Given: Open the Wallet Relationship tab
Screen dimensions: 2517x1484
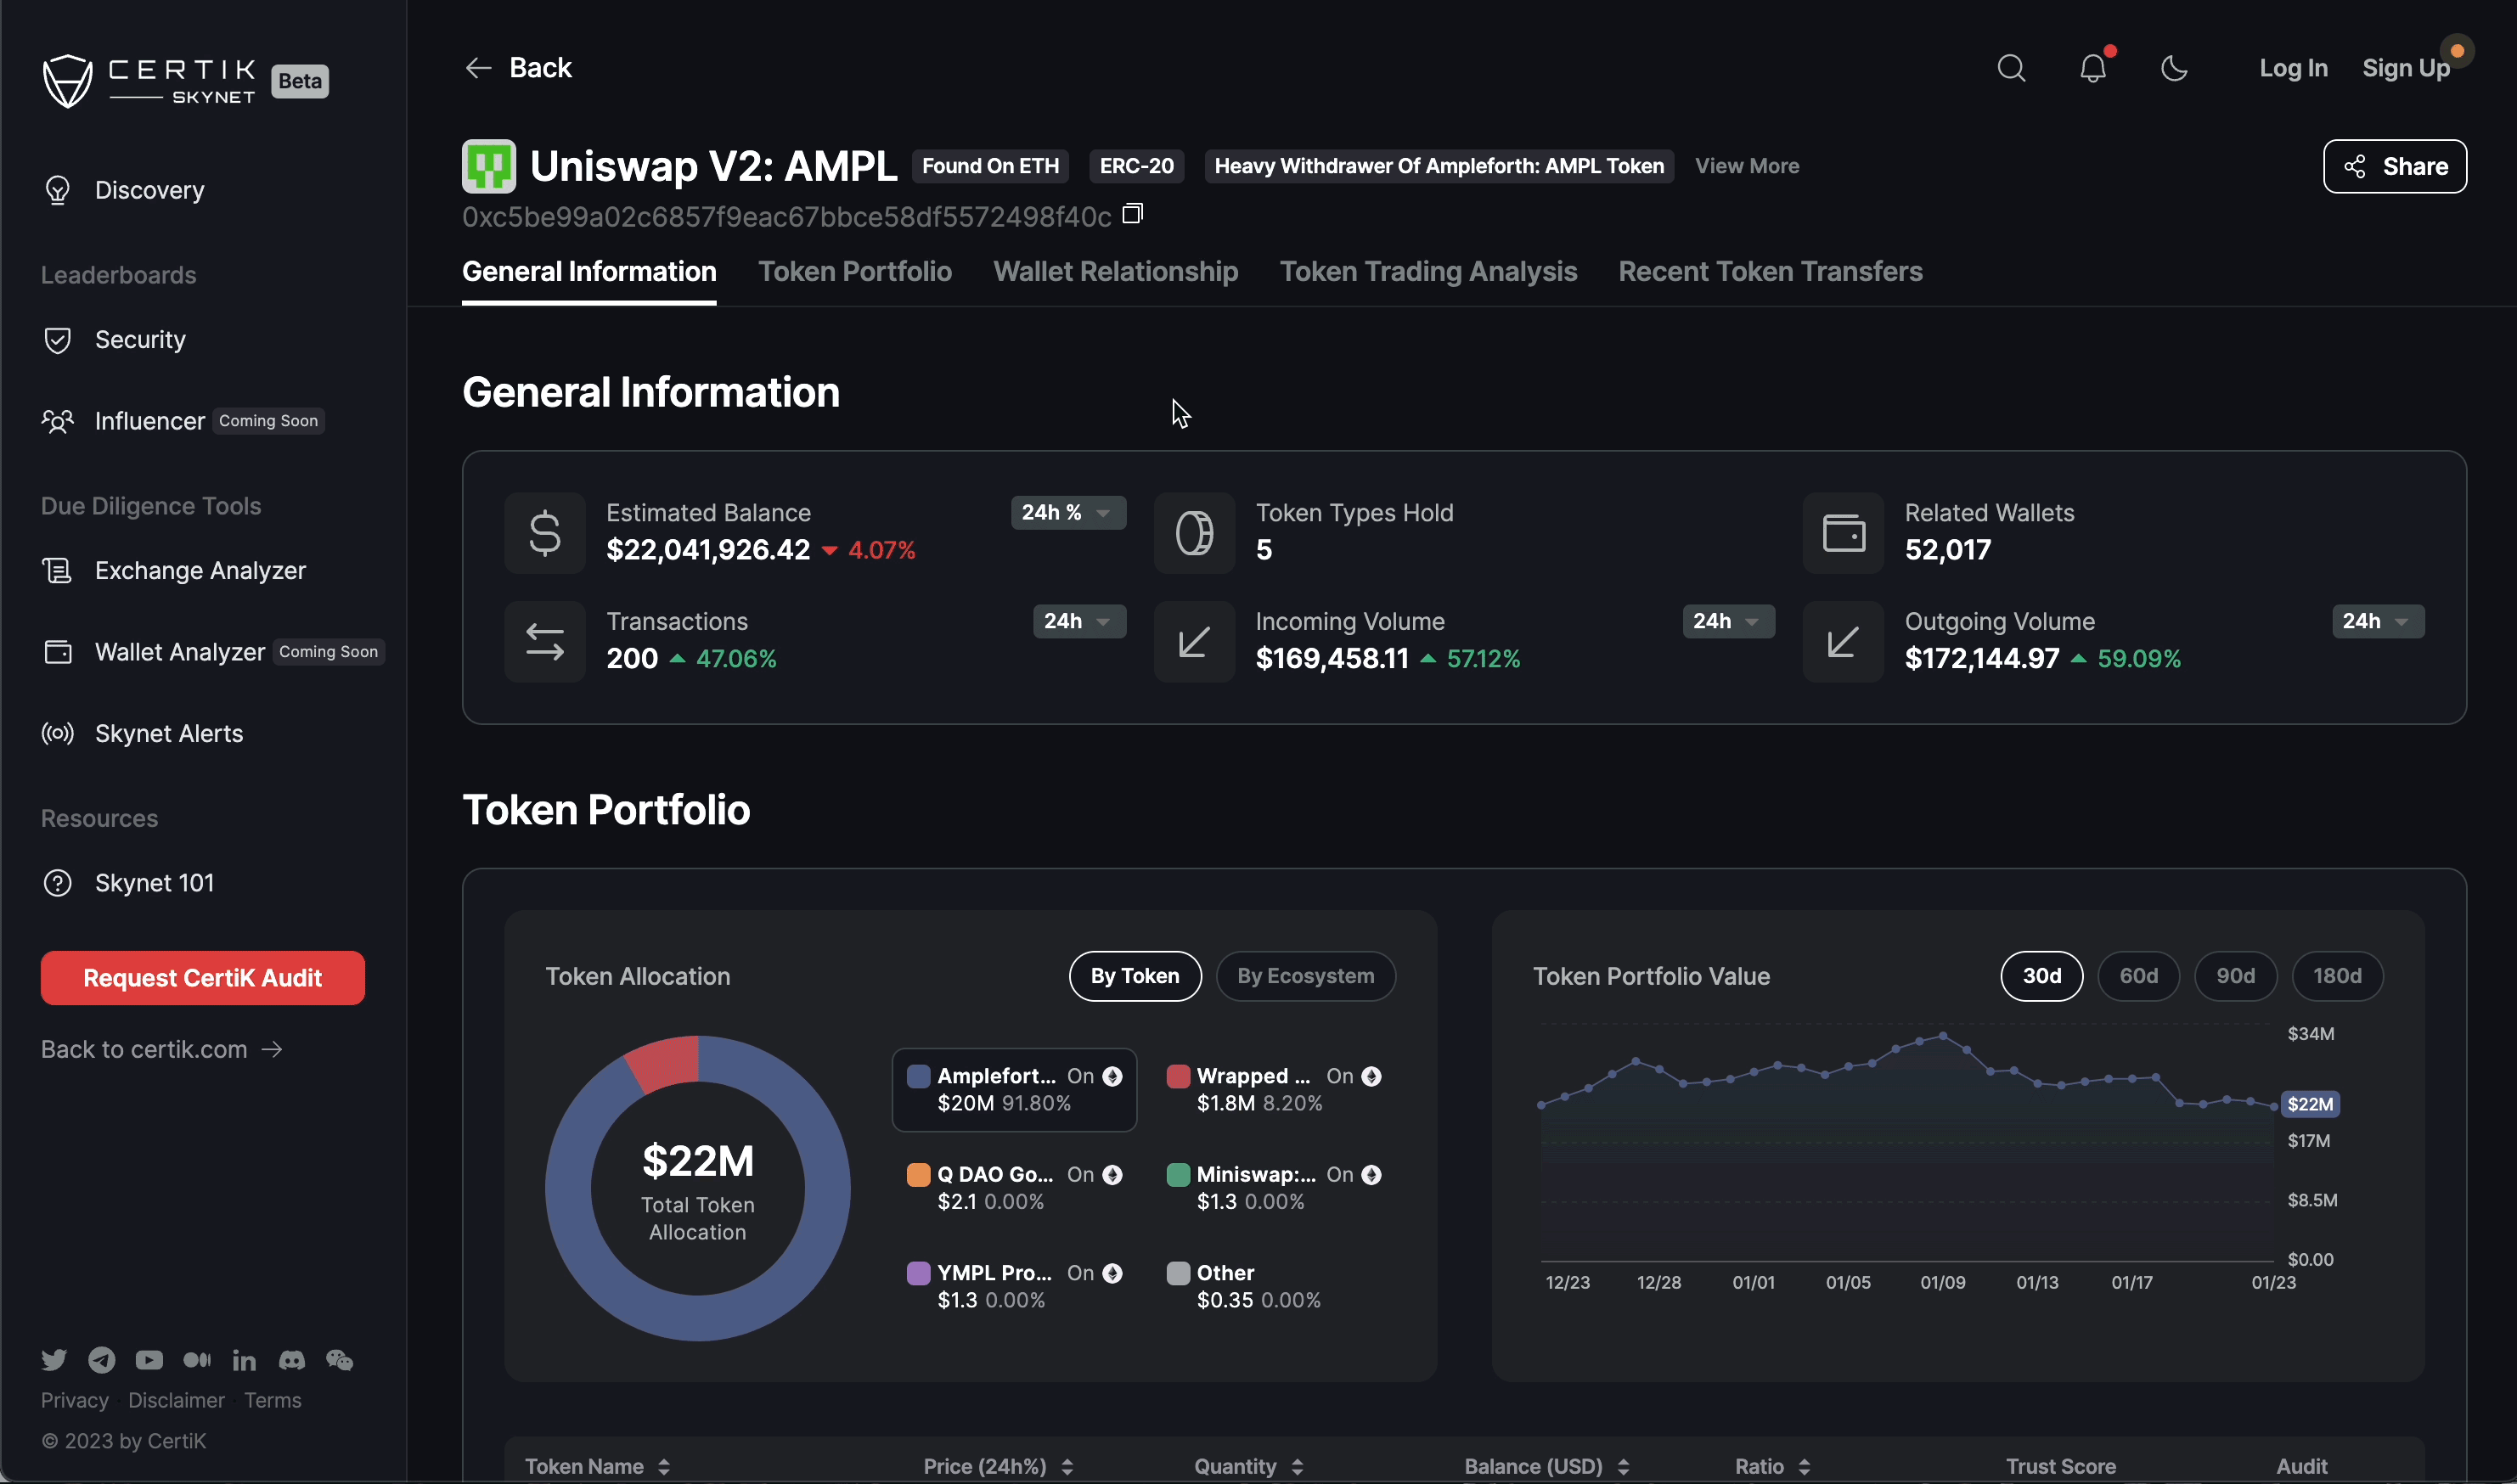Looking at the screenshot, I should [1115, 271].
